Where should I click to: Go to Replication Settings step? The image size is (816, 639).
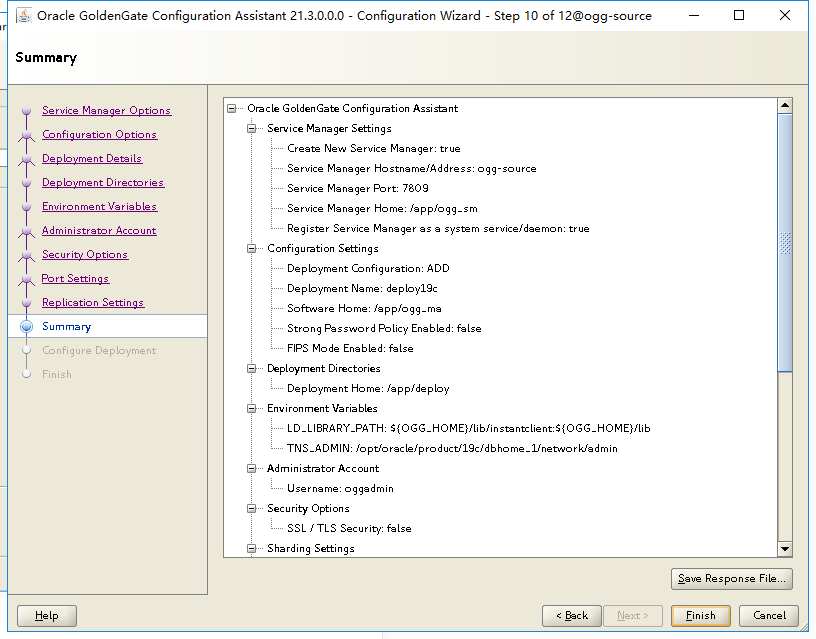tap(93, 302)
